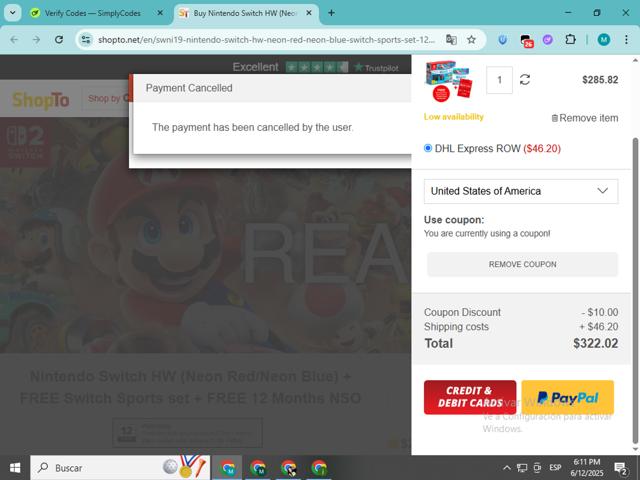640x480 pixels.
Task: Open the Windows Start menu
Action: pyautogui.click(x=15, y=468)
